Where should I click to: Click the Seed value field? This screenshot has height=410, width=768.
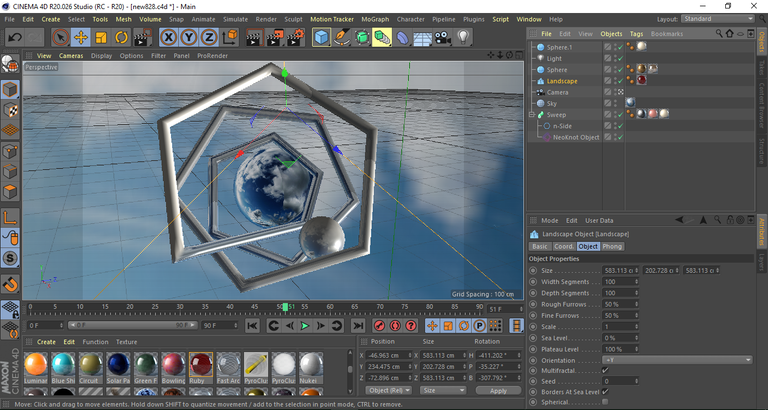[620, 381]
